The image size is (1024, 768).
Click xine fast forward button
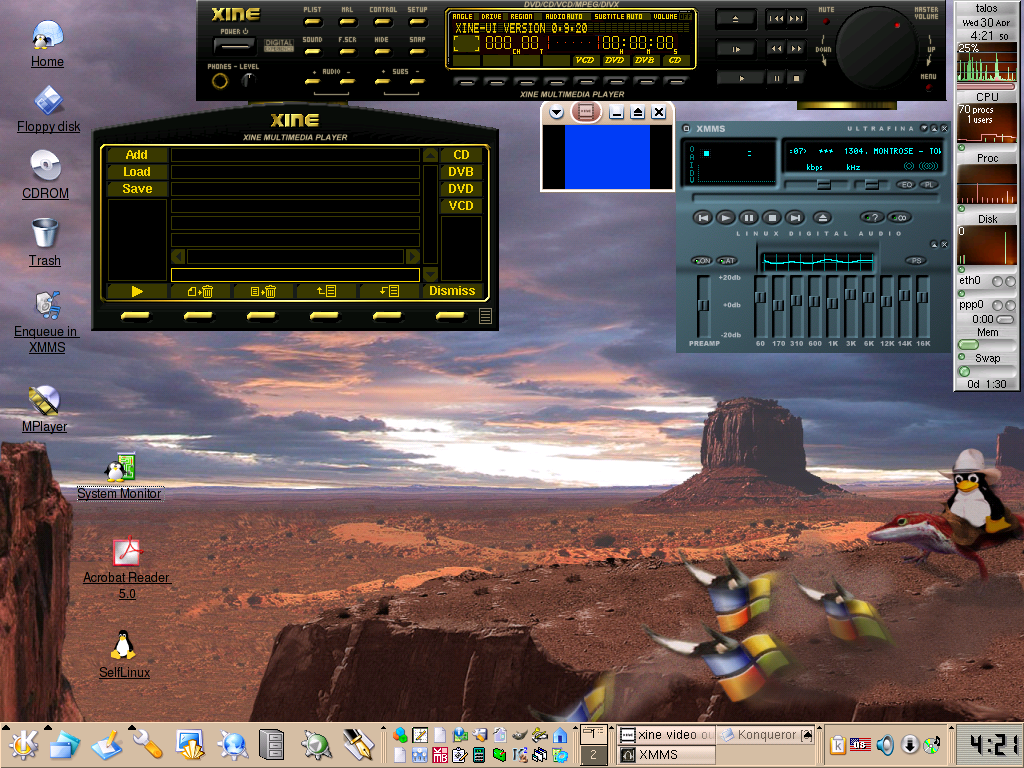pyautogui.click(x=796, y=48)
